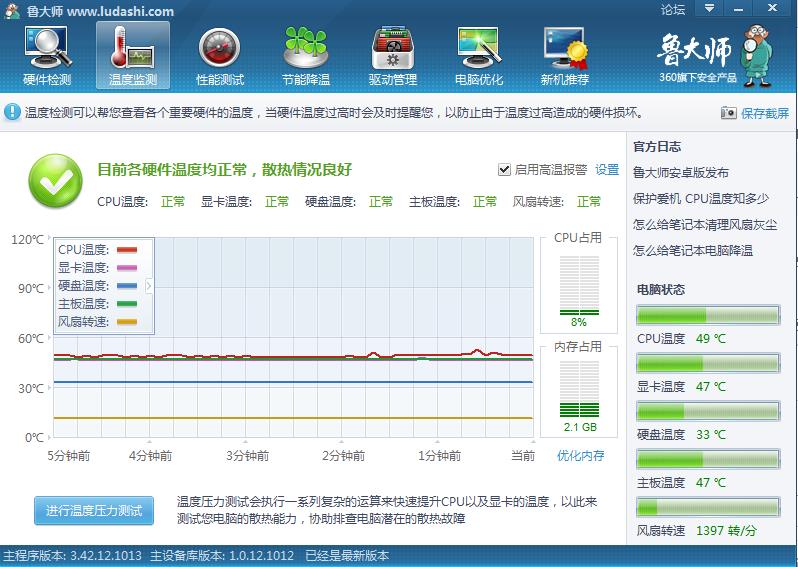Click the 120℃ axis label
Image resolution: width=798 pixels, height=567 pixels.
(27, 239)
